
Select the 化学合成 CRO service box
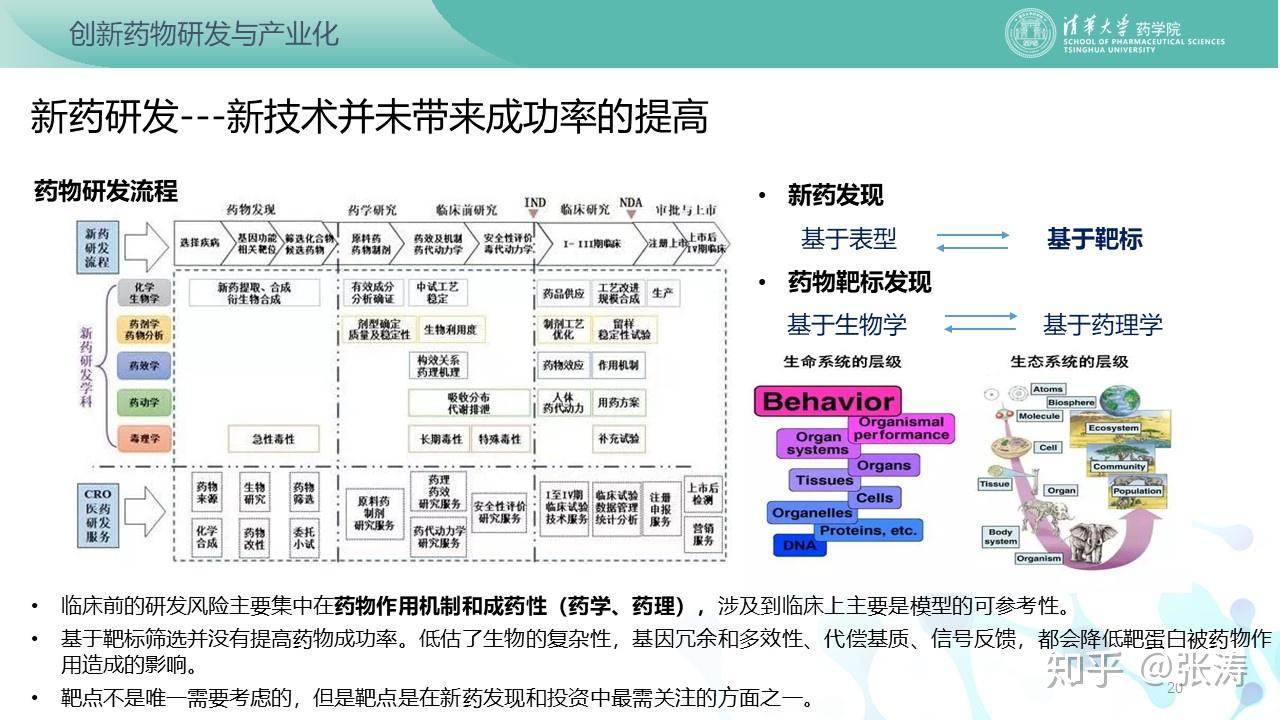pyautogui.click(x=207, y=537)
